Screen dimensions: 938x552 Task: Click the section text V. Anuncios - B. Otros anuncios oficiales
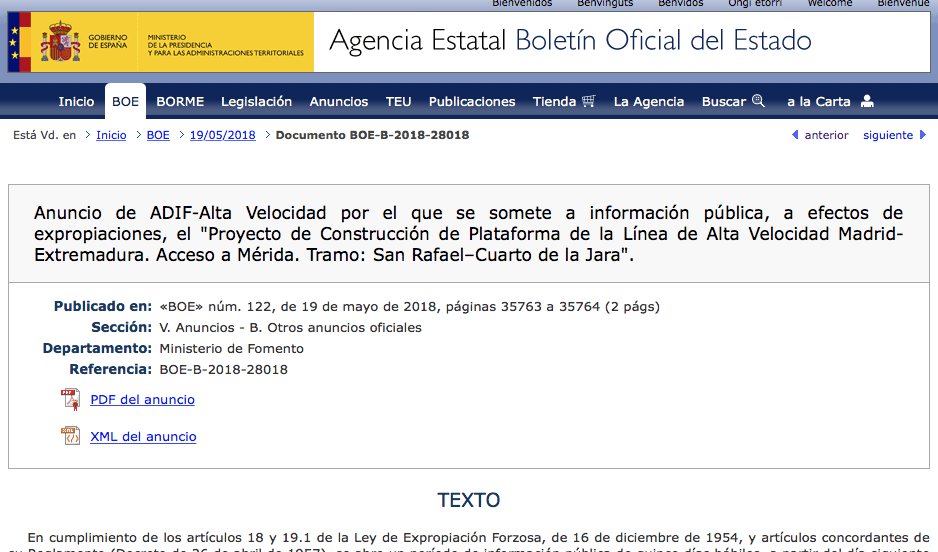coord(290,328)
